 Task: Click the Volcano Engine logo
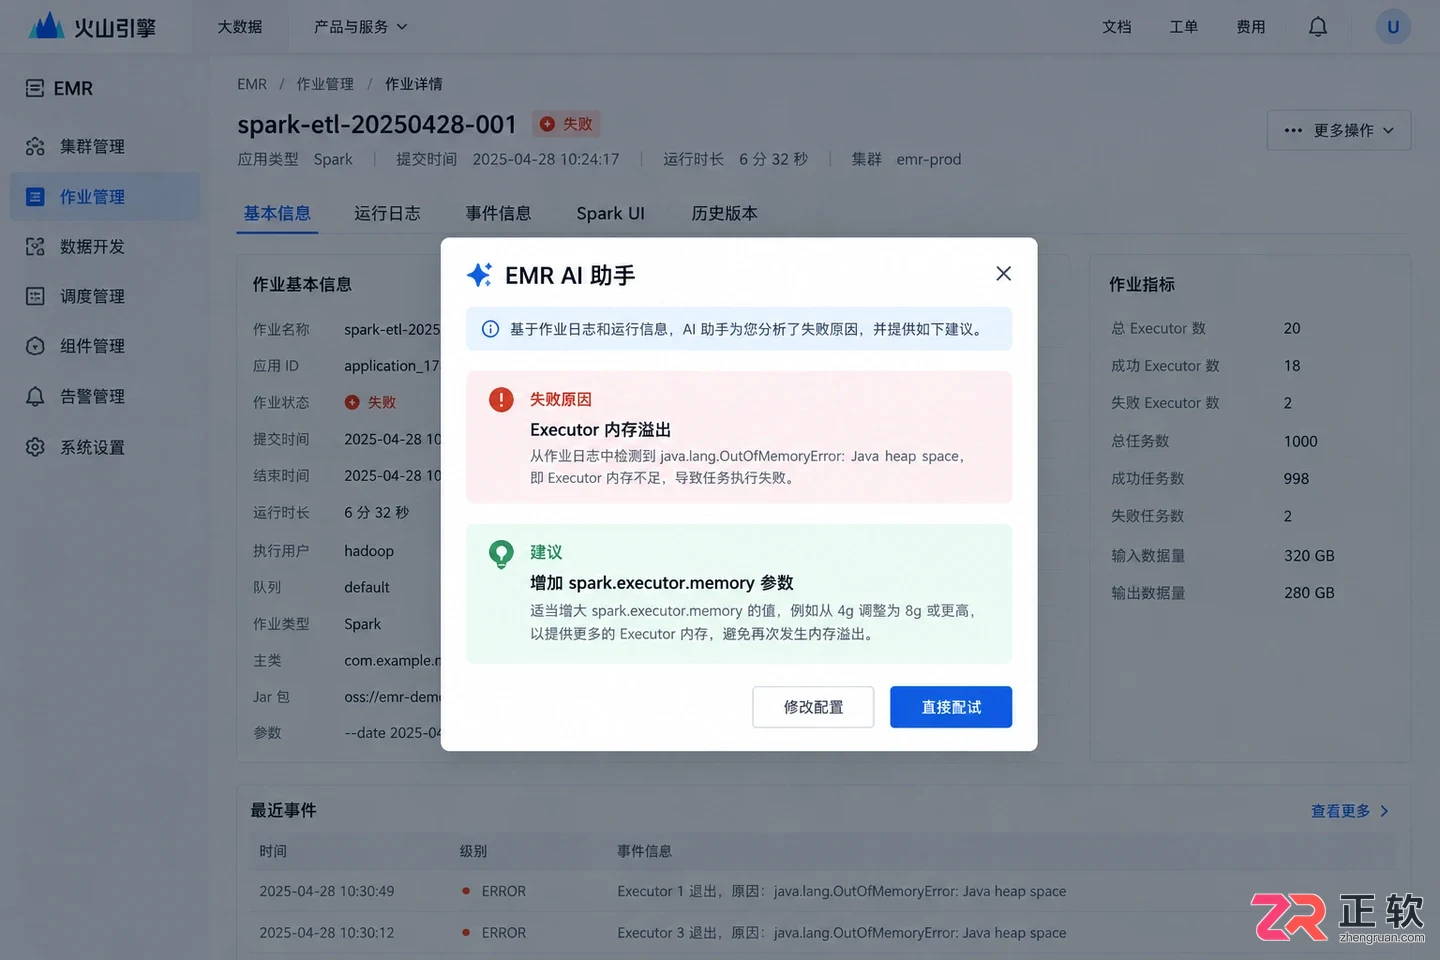point(92,26)
